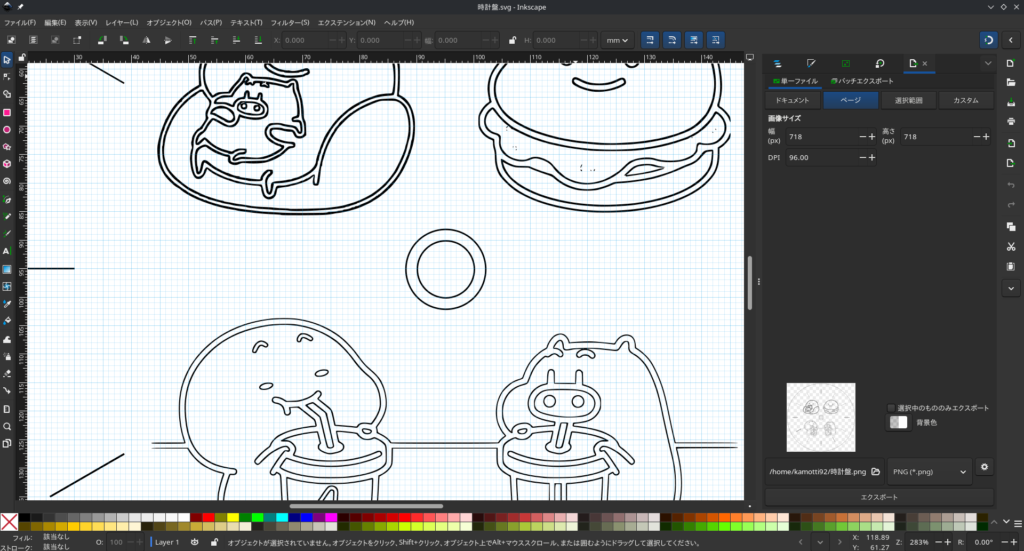Viewport: 1024px width, 551px height.
Task: Click the 背景色 background color swatch
Action: click(x=898, y=423)
